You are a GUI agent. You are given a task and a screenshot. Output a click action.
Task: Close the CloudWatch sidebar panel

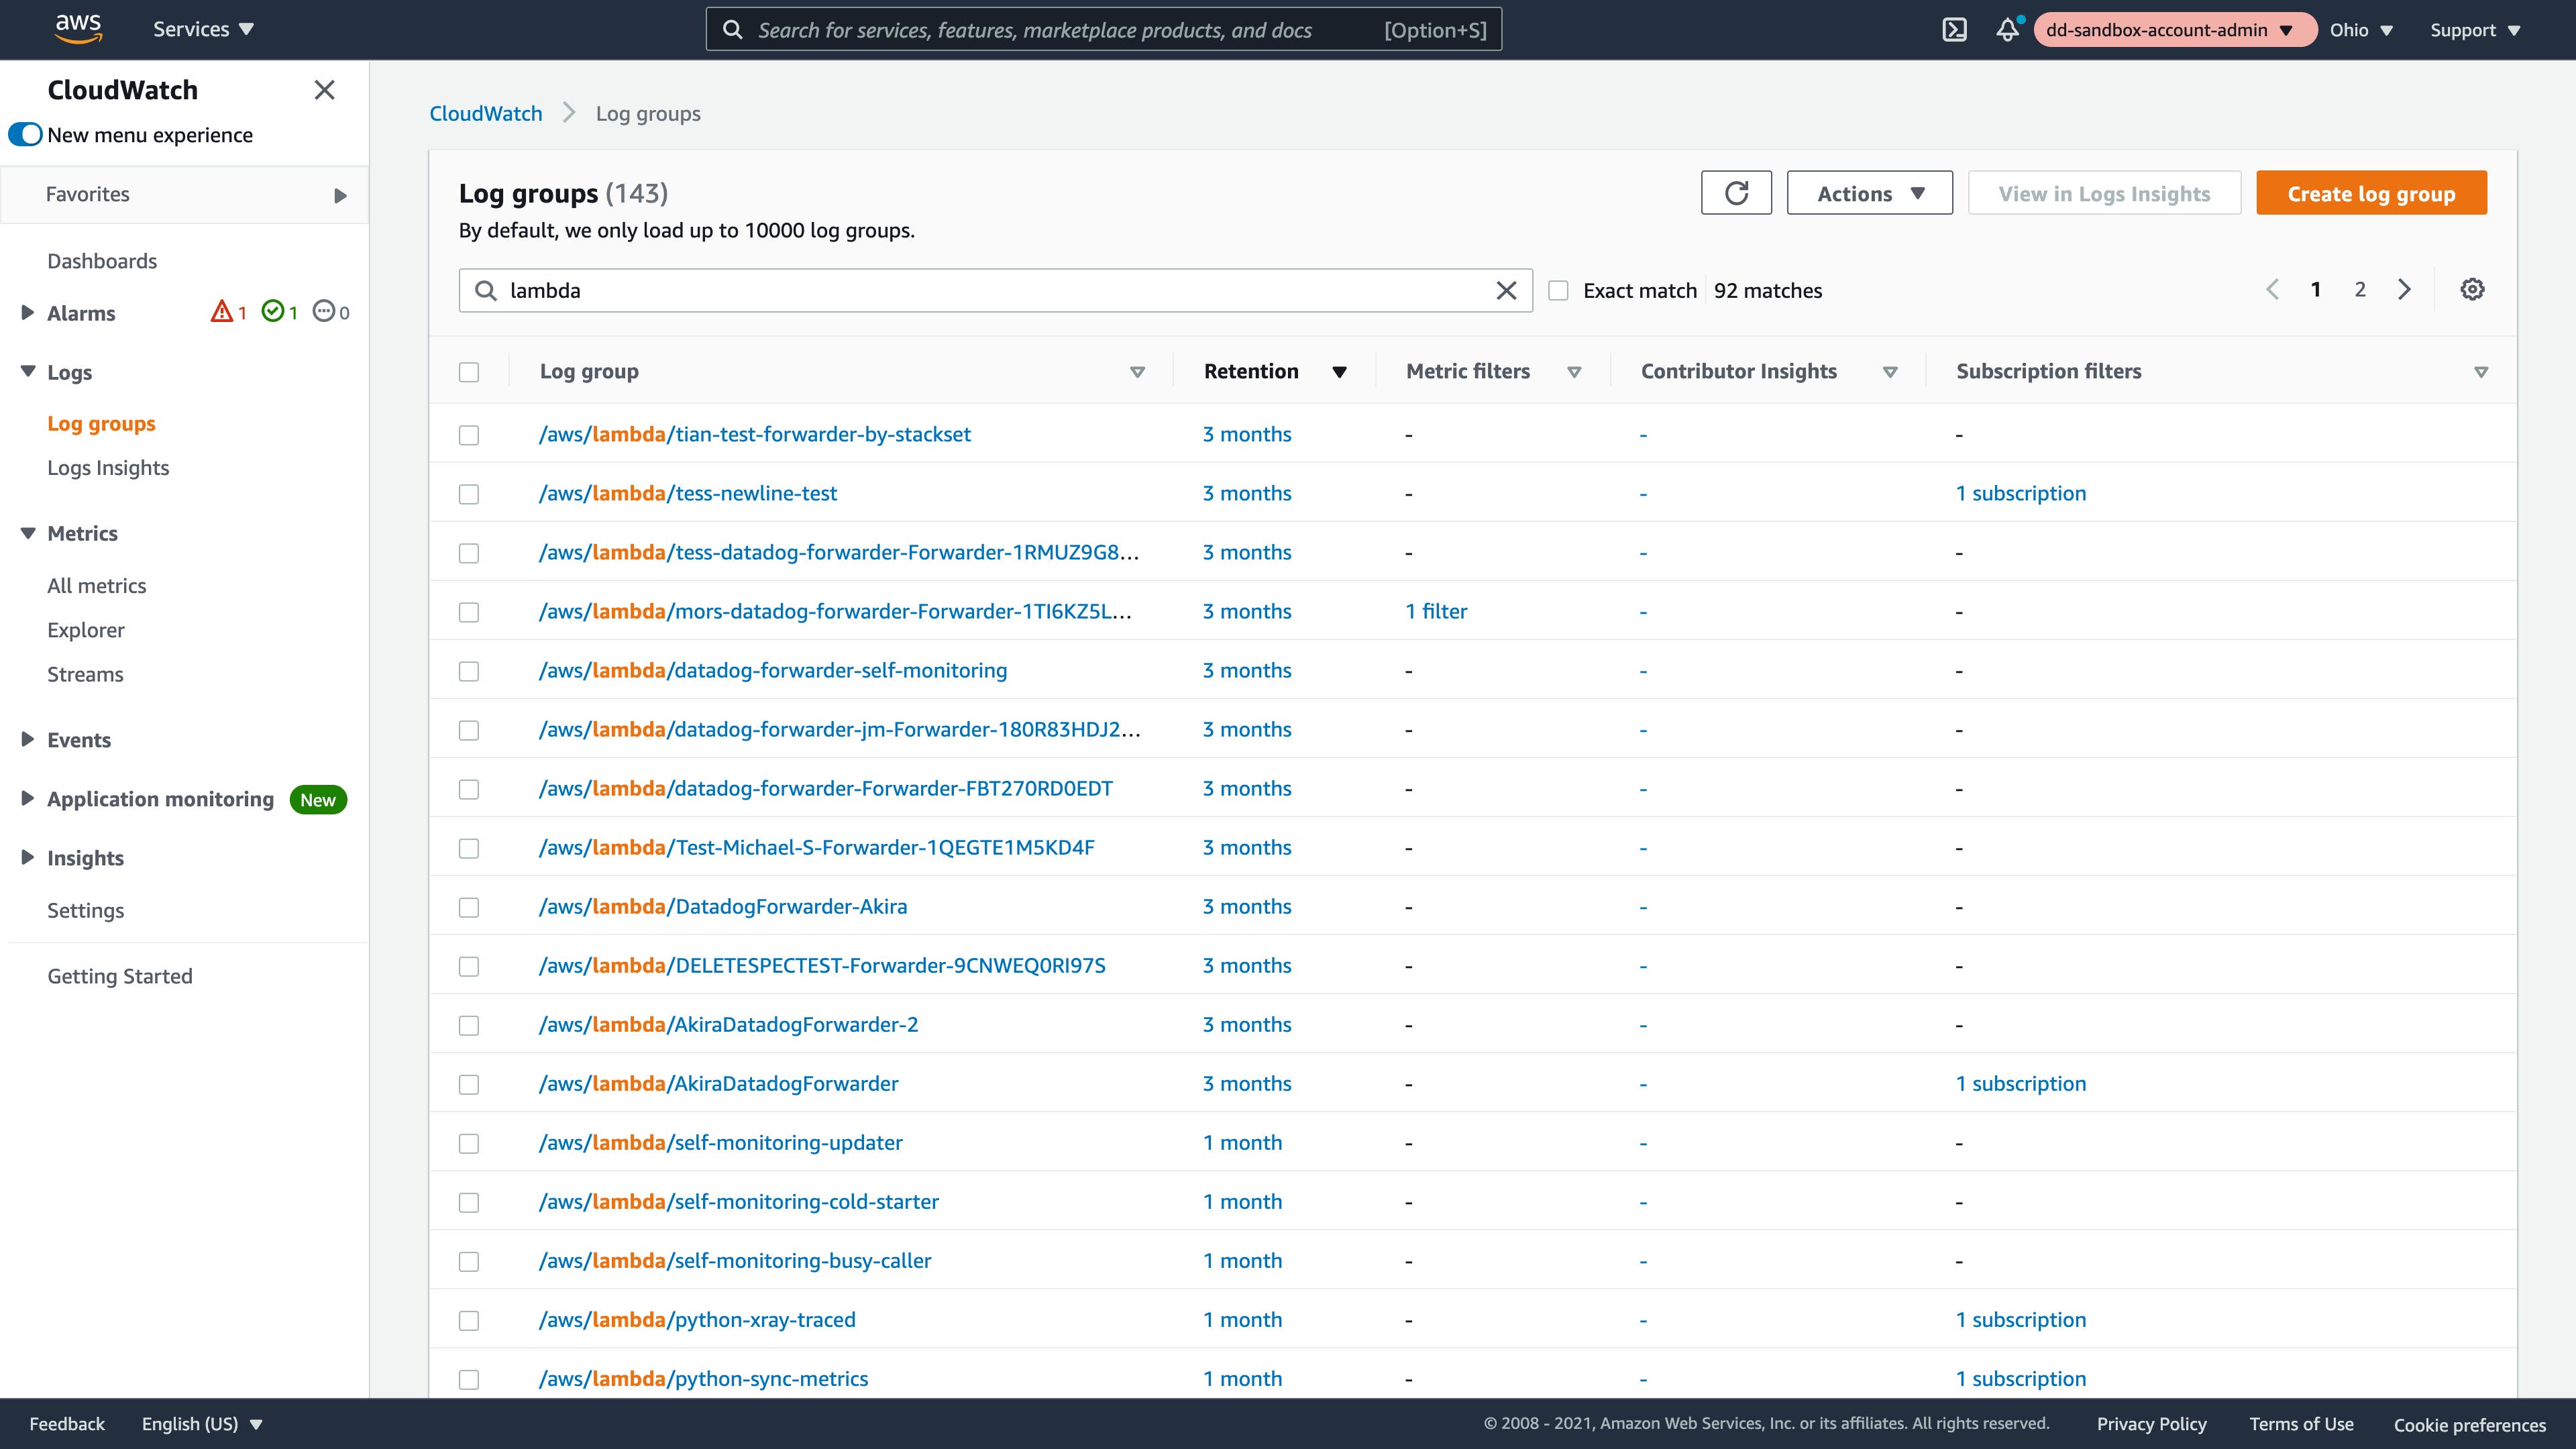pos(324,90)
